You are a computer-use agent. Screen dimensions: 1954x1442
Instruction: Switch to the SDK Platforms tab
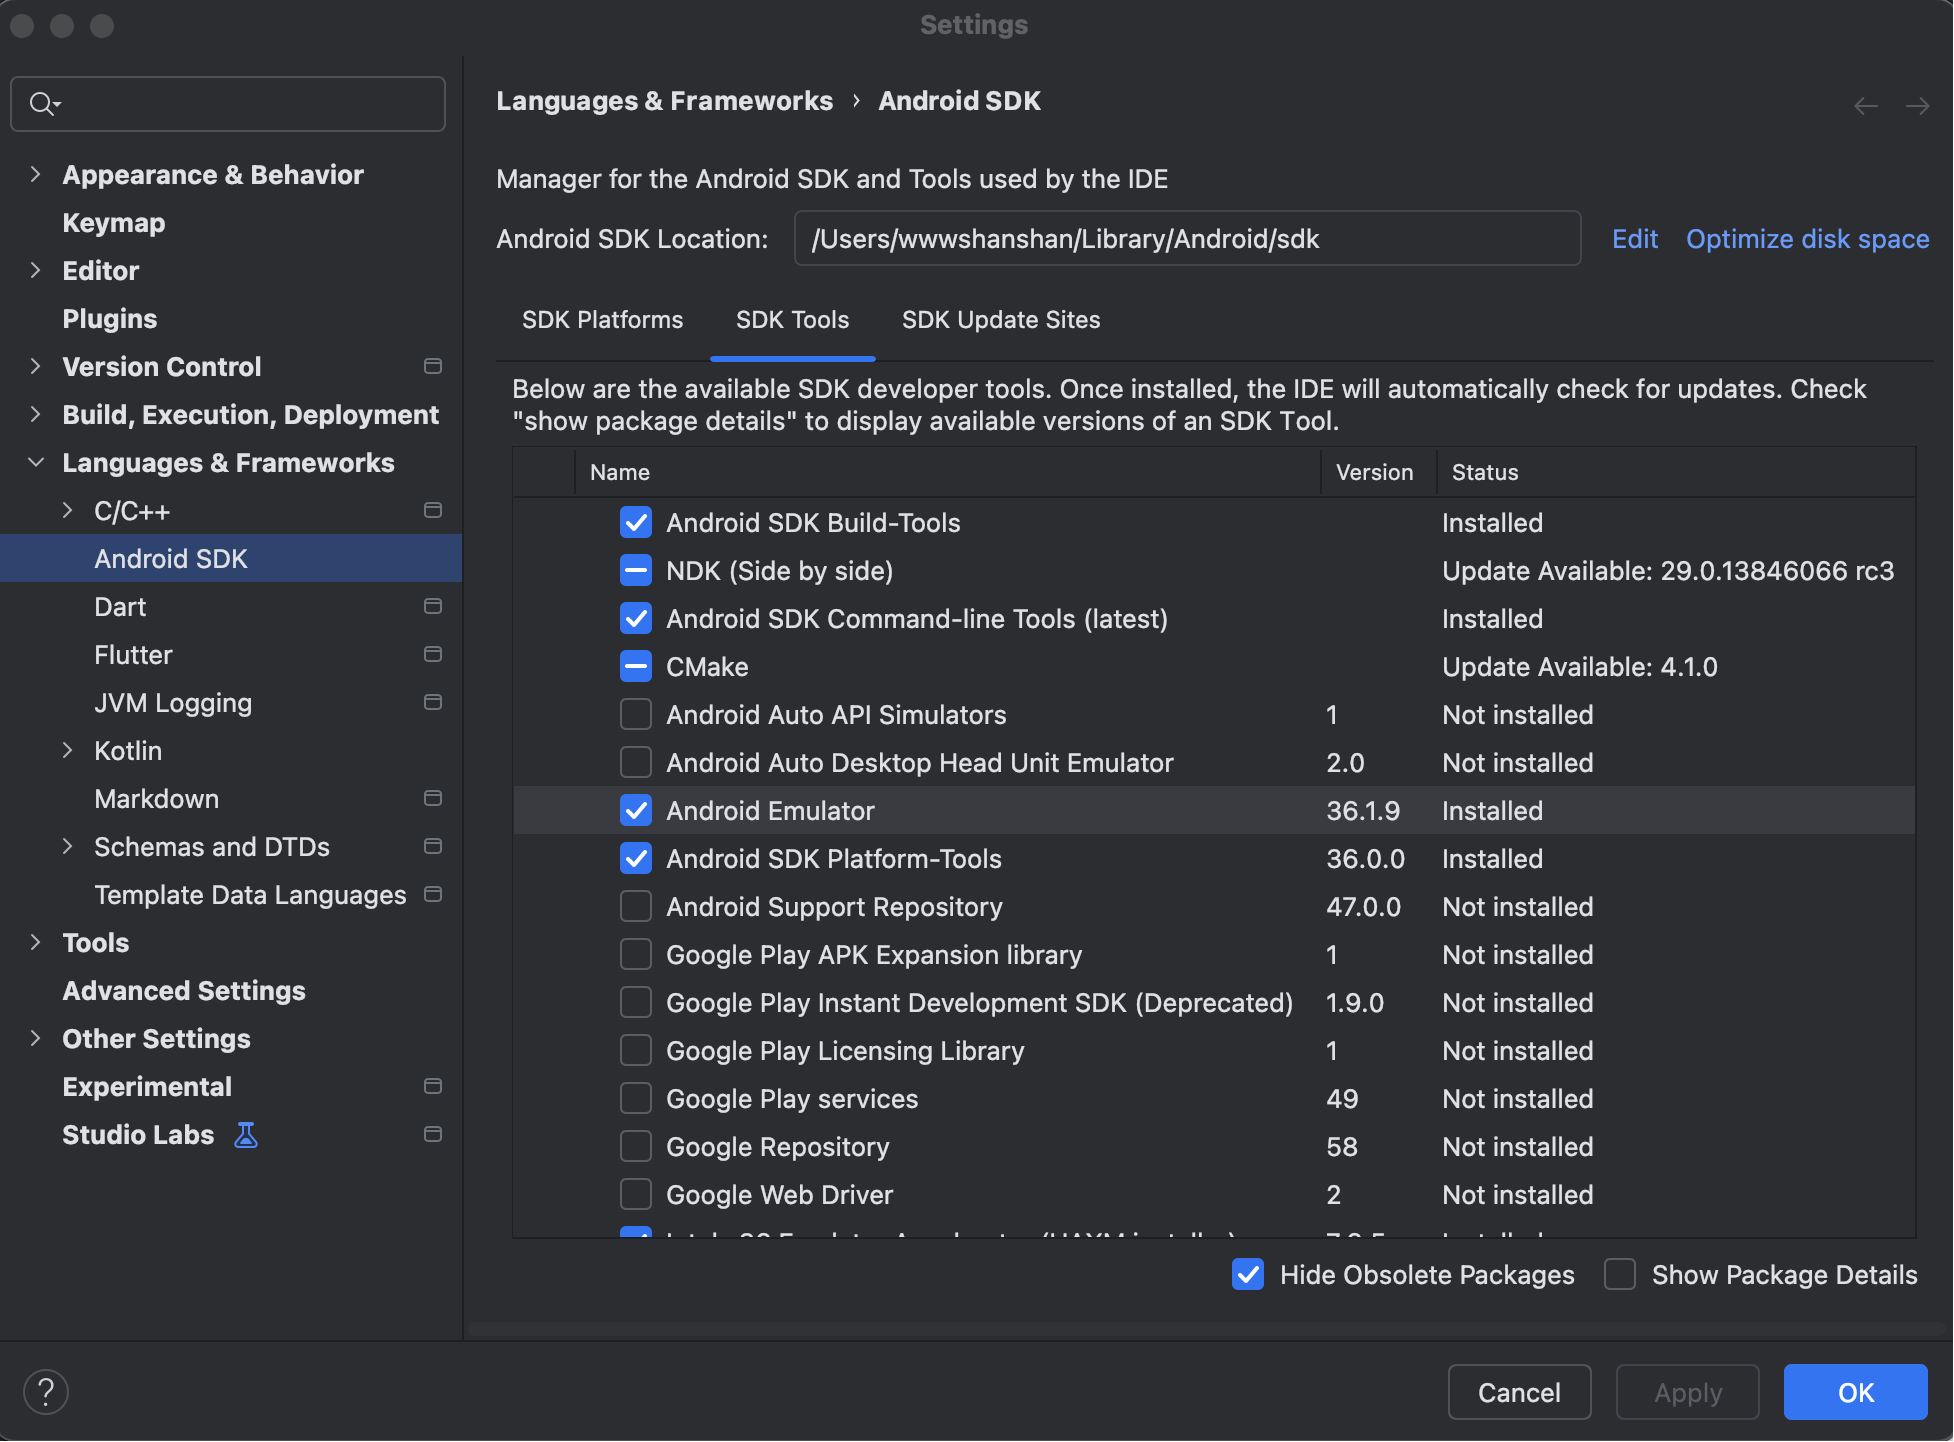click(x=602, y=320)
